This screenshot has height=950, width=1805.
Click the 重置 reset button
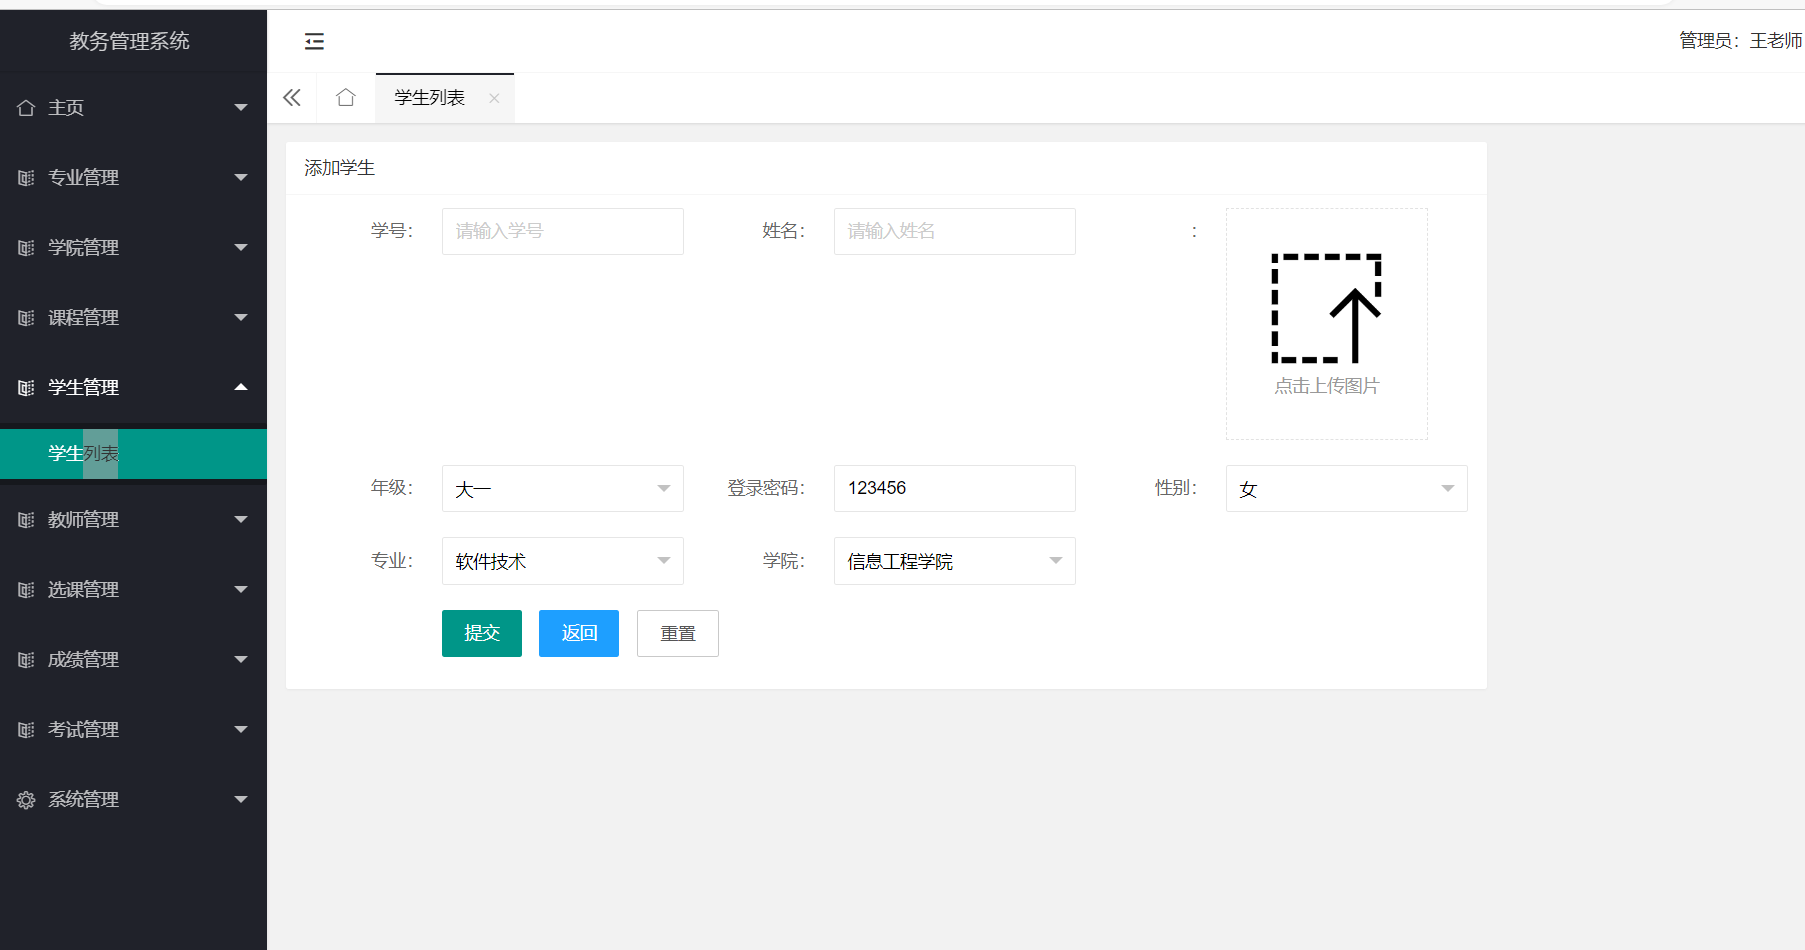pyautogui.click(x=678, y=633)
